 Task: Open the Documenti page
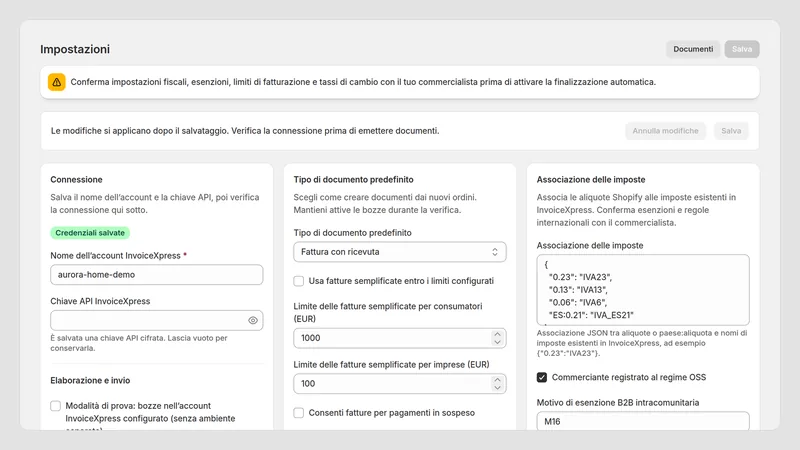click(x=693, y=49)
